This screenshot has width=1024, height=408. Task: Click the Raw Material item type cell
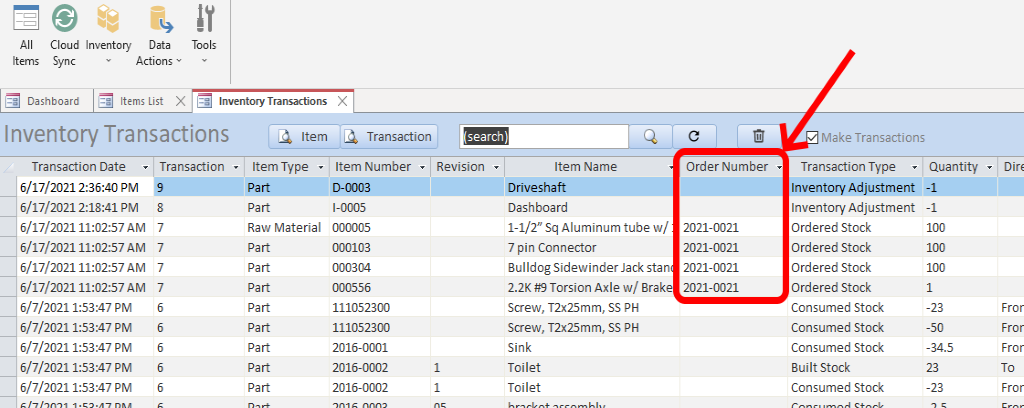point(286,228)
